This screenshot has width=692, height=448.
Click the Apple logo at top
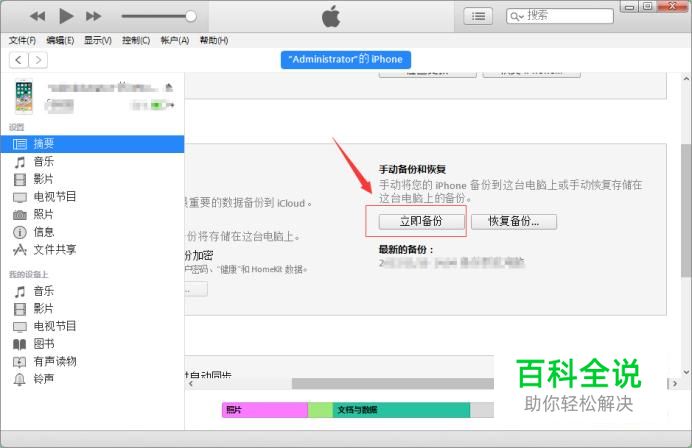331,16
